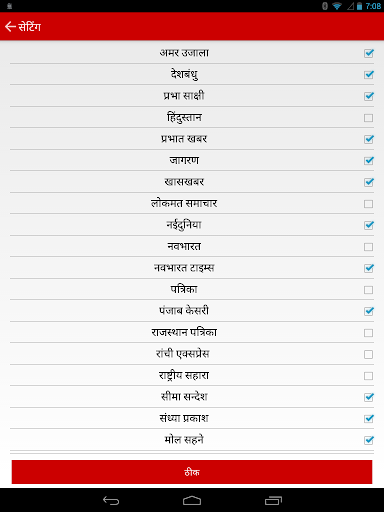
Task: Tap the Wi-Fi status icon
Action: coord(337,6)
